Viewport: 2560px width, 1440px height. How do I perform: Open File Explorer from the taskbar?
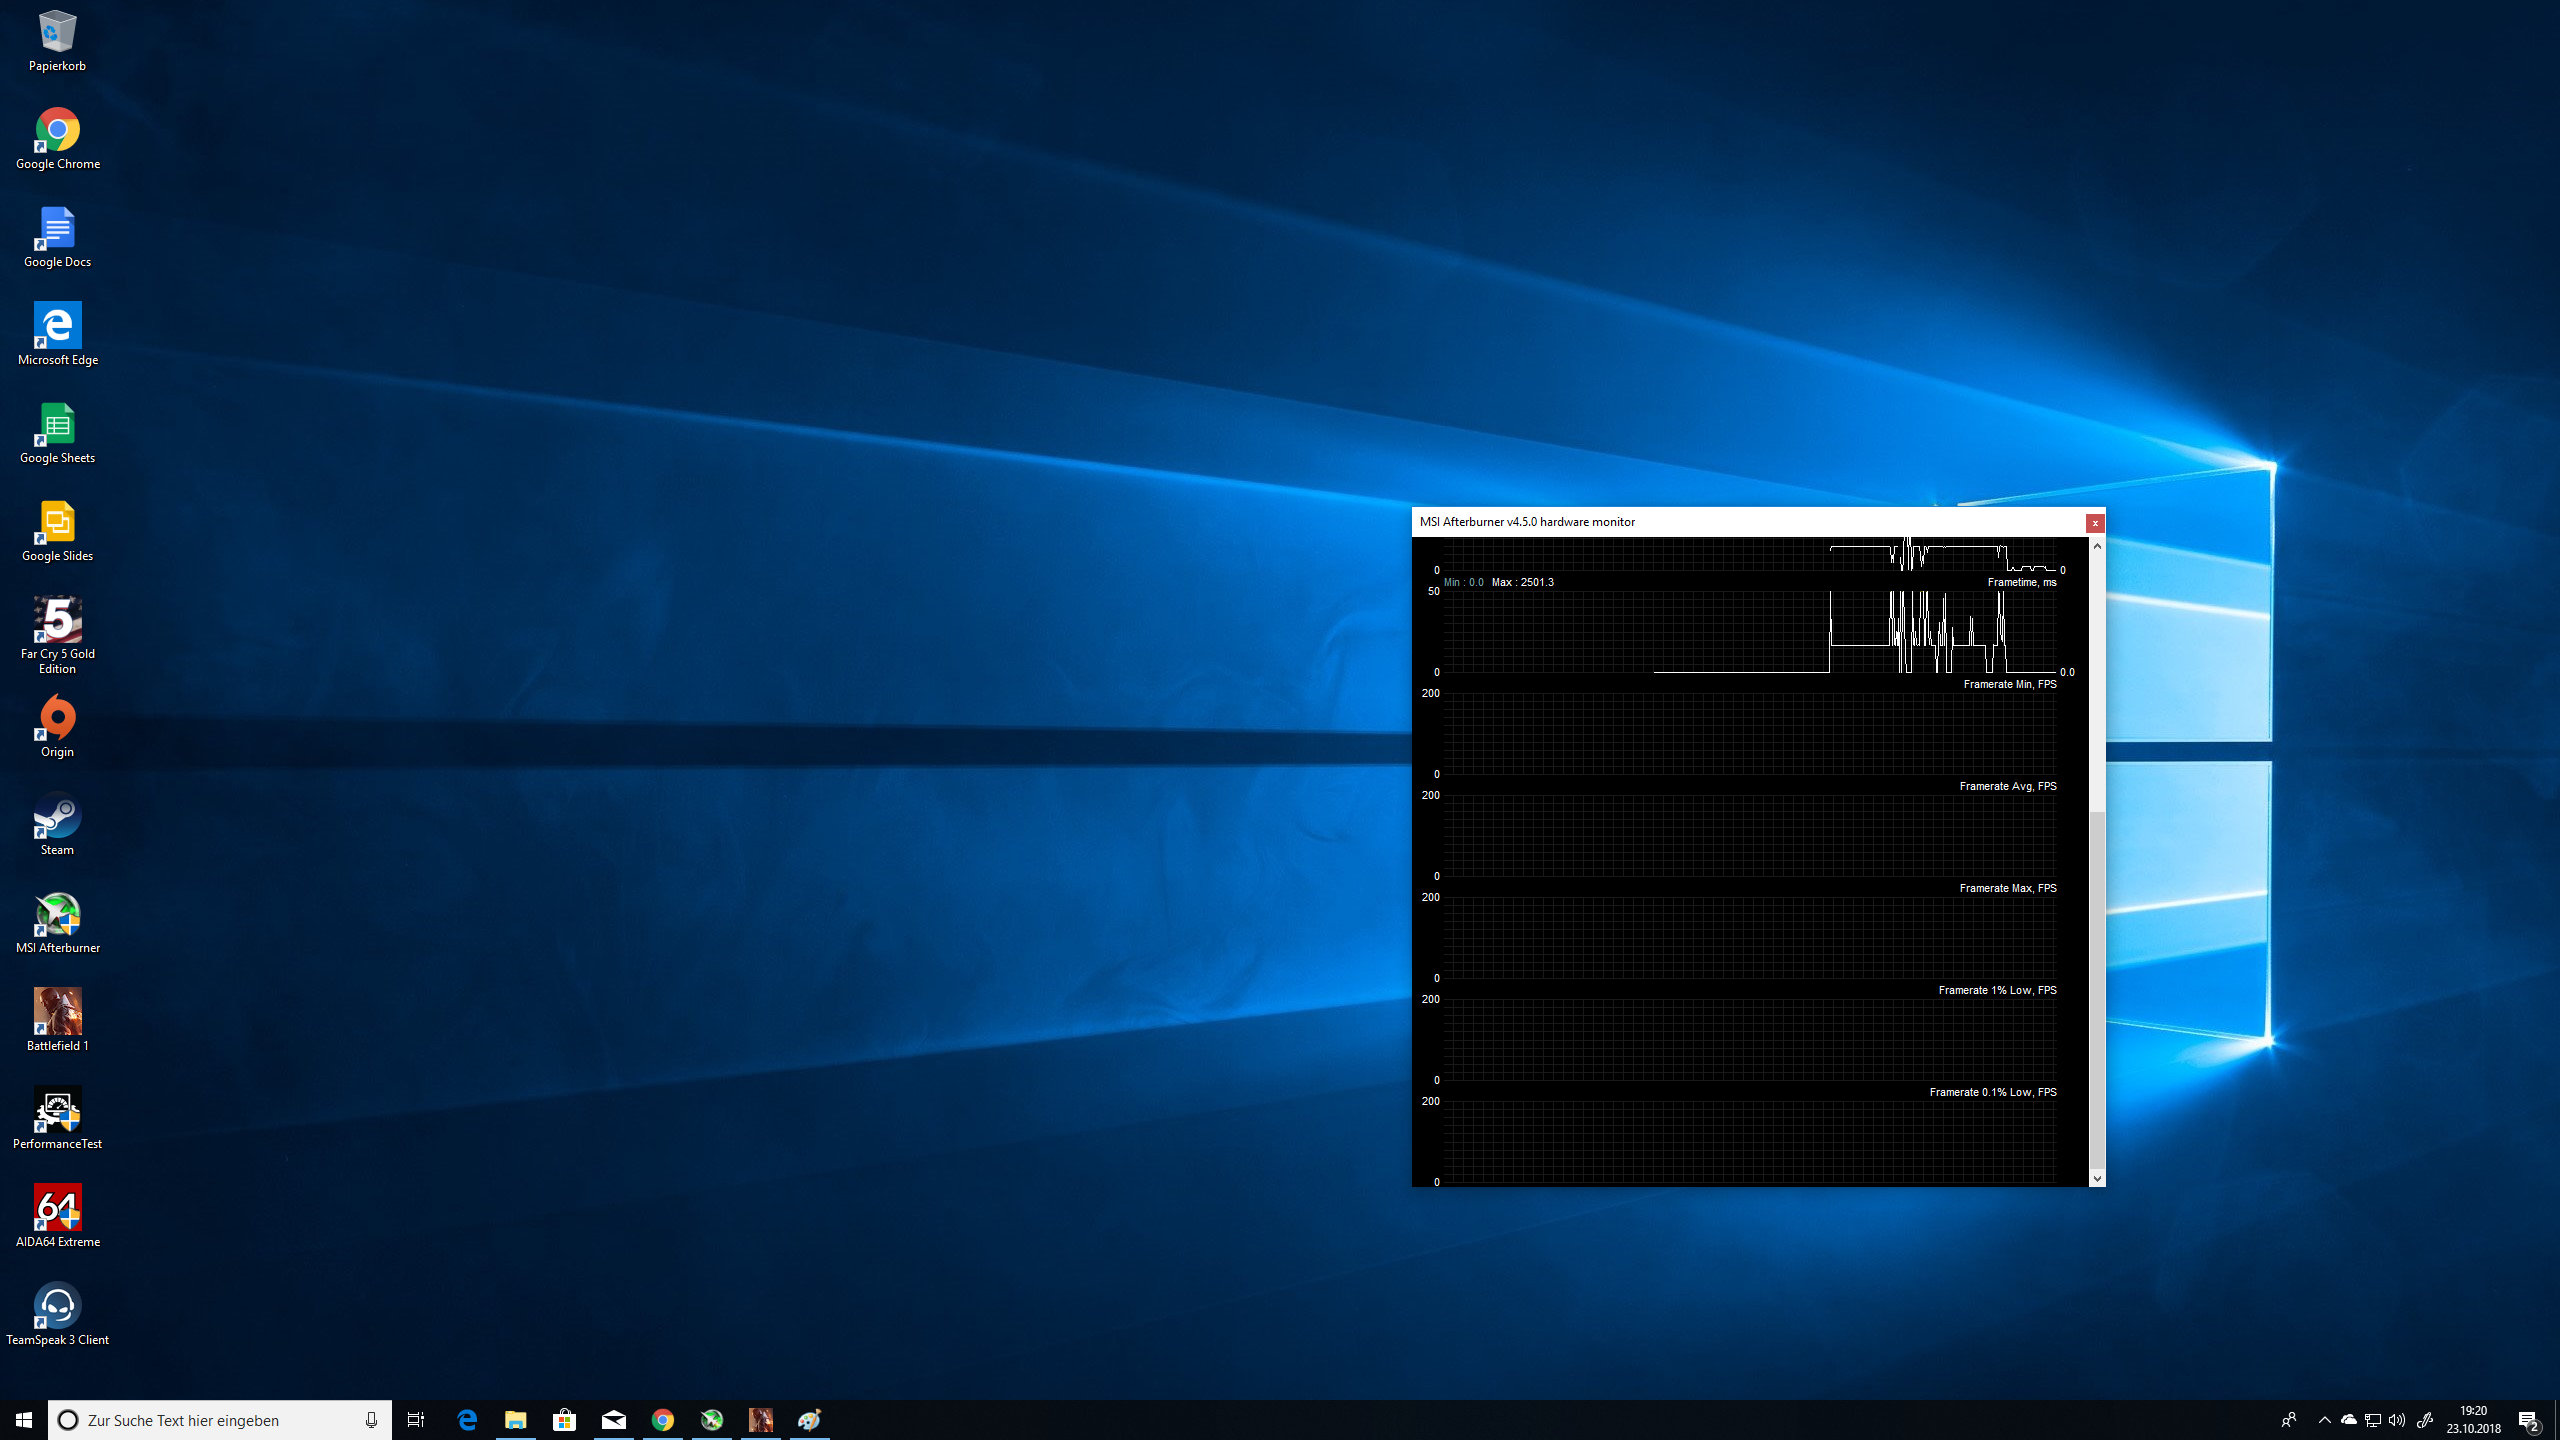point(516,1420)
